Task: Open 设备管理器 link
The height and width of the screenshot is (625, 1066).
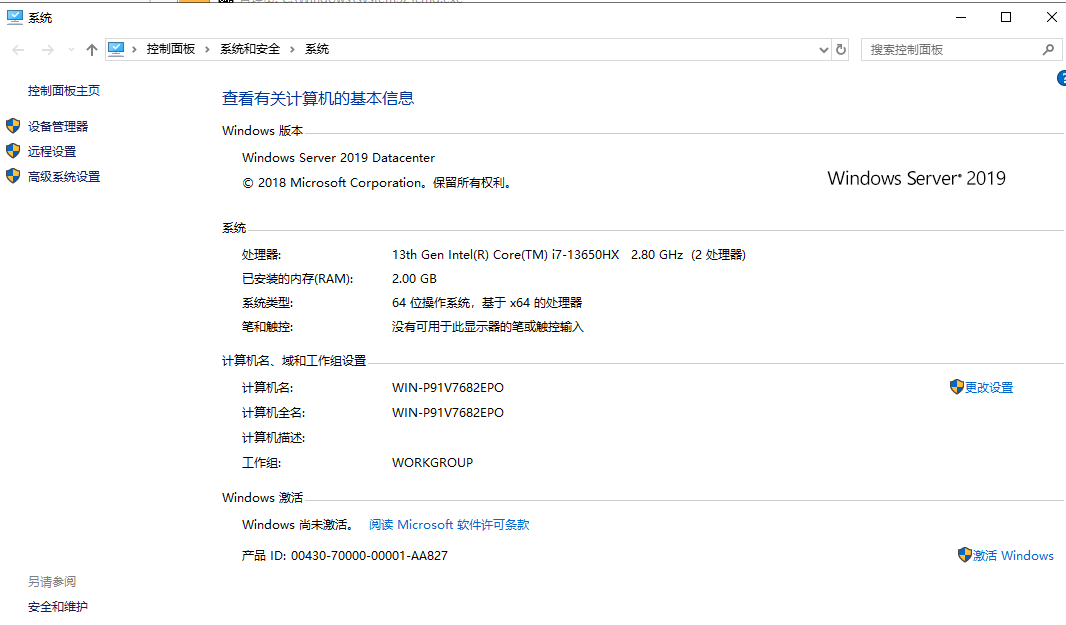Action: [58, 126]
